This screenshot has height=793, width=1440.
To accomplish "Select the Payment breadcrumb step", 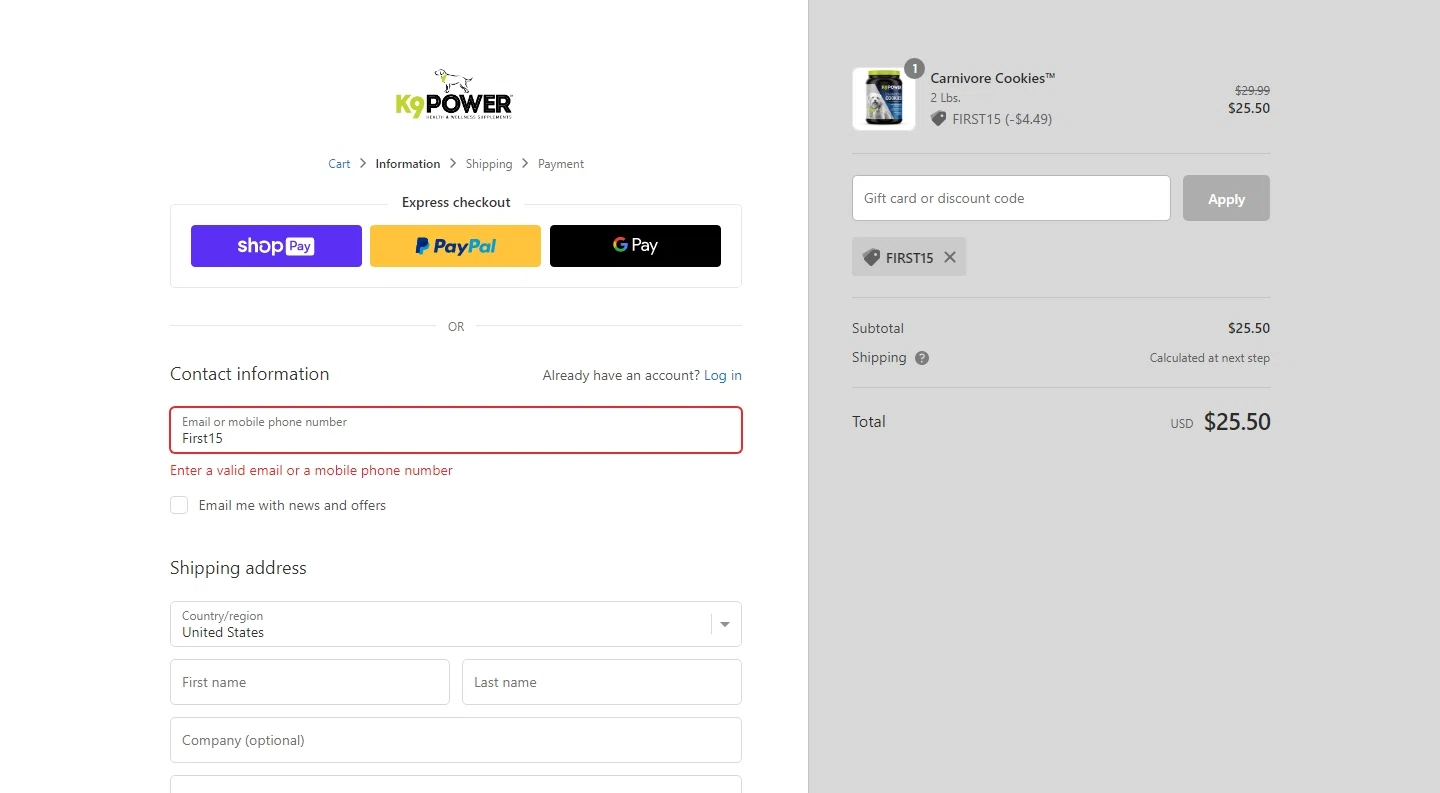I will click(561, 164).
